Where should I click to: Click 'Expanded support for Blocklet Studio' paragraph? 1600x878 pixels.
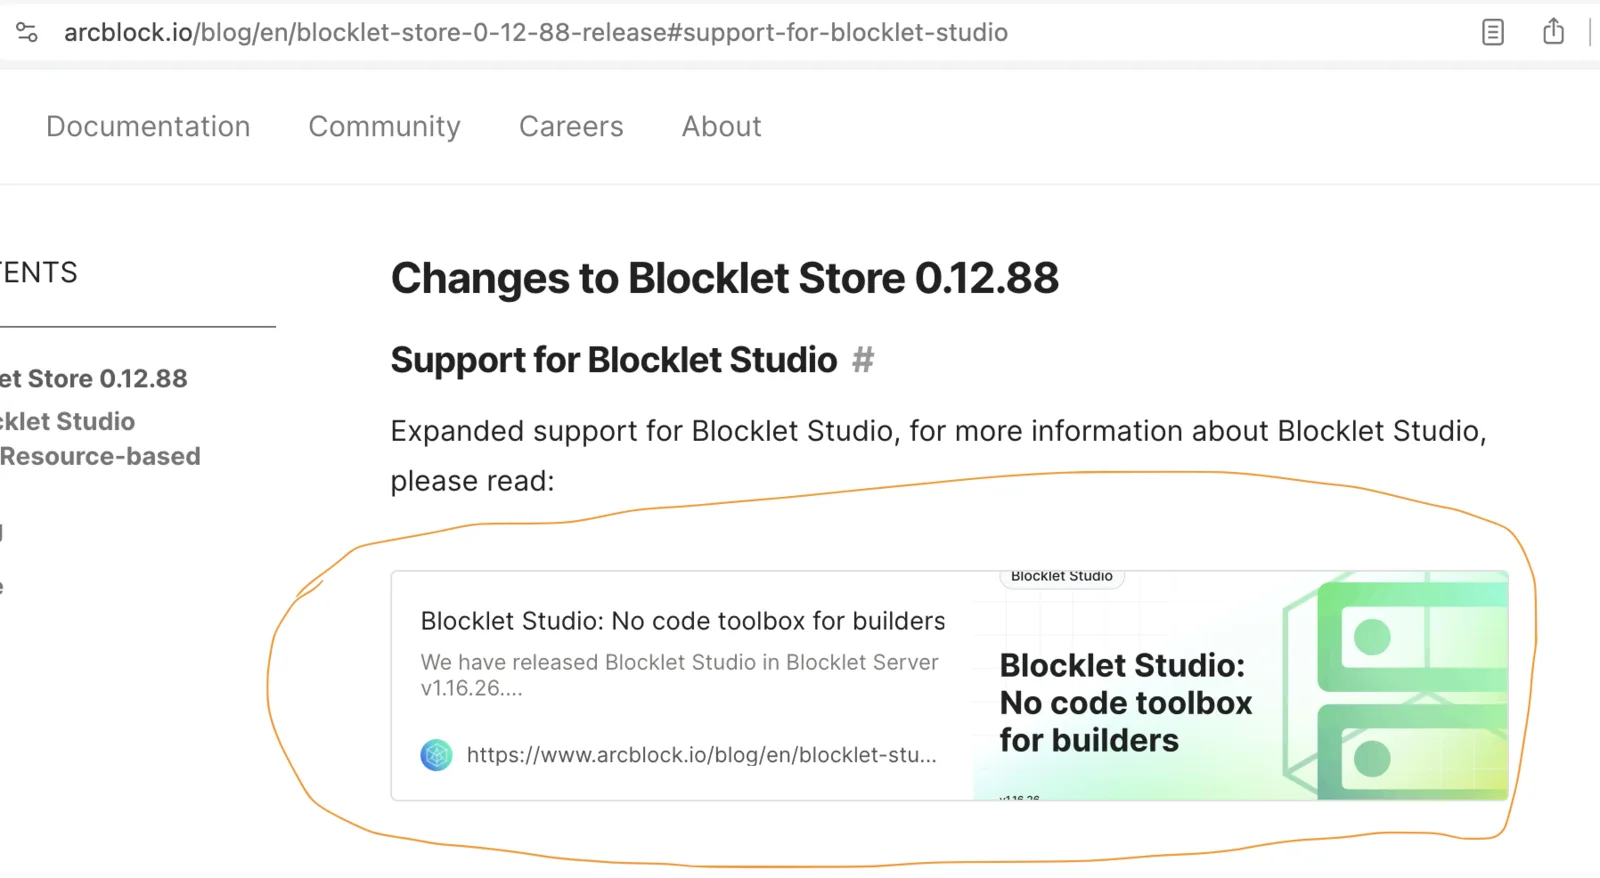pyautogui.click(x=939, y=456)
